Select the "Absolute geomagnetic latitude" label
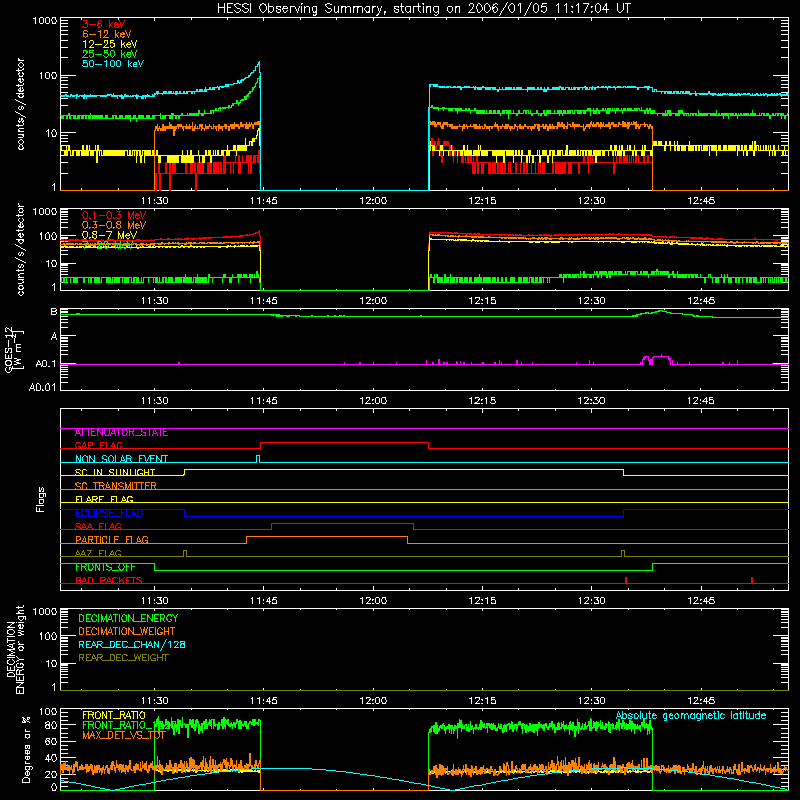This screenshot has height=800, width=800. pos(691,716)
